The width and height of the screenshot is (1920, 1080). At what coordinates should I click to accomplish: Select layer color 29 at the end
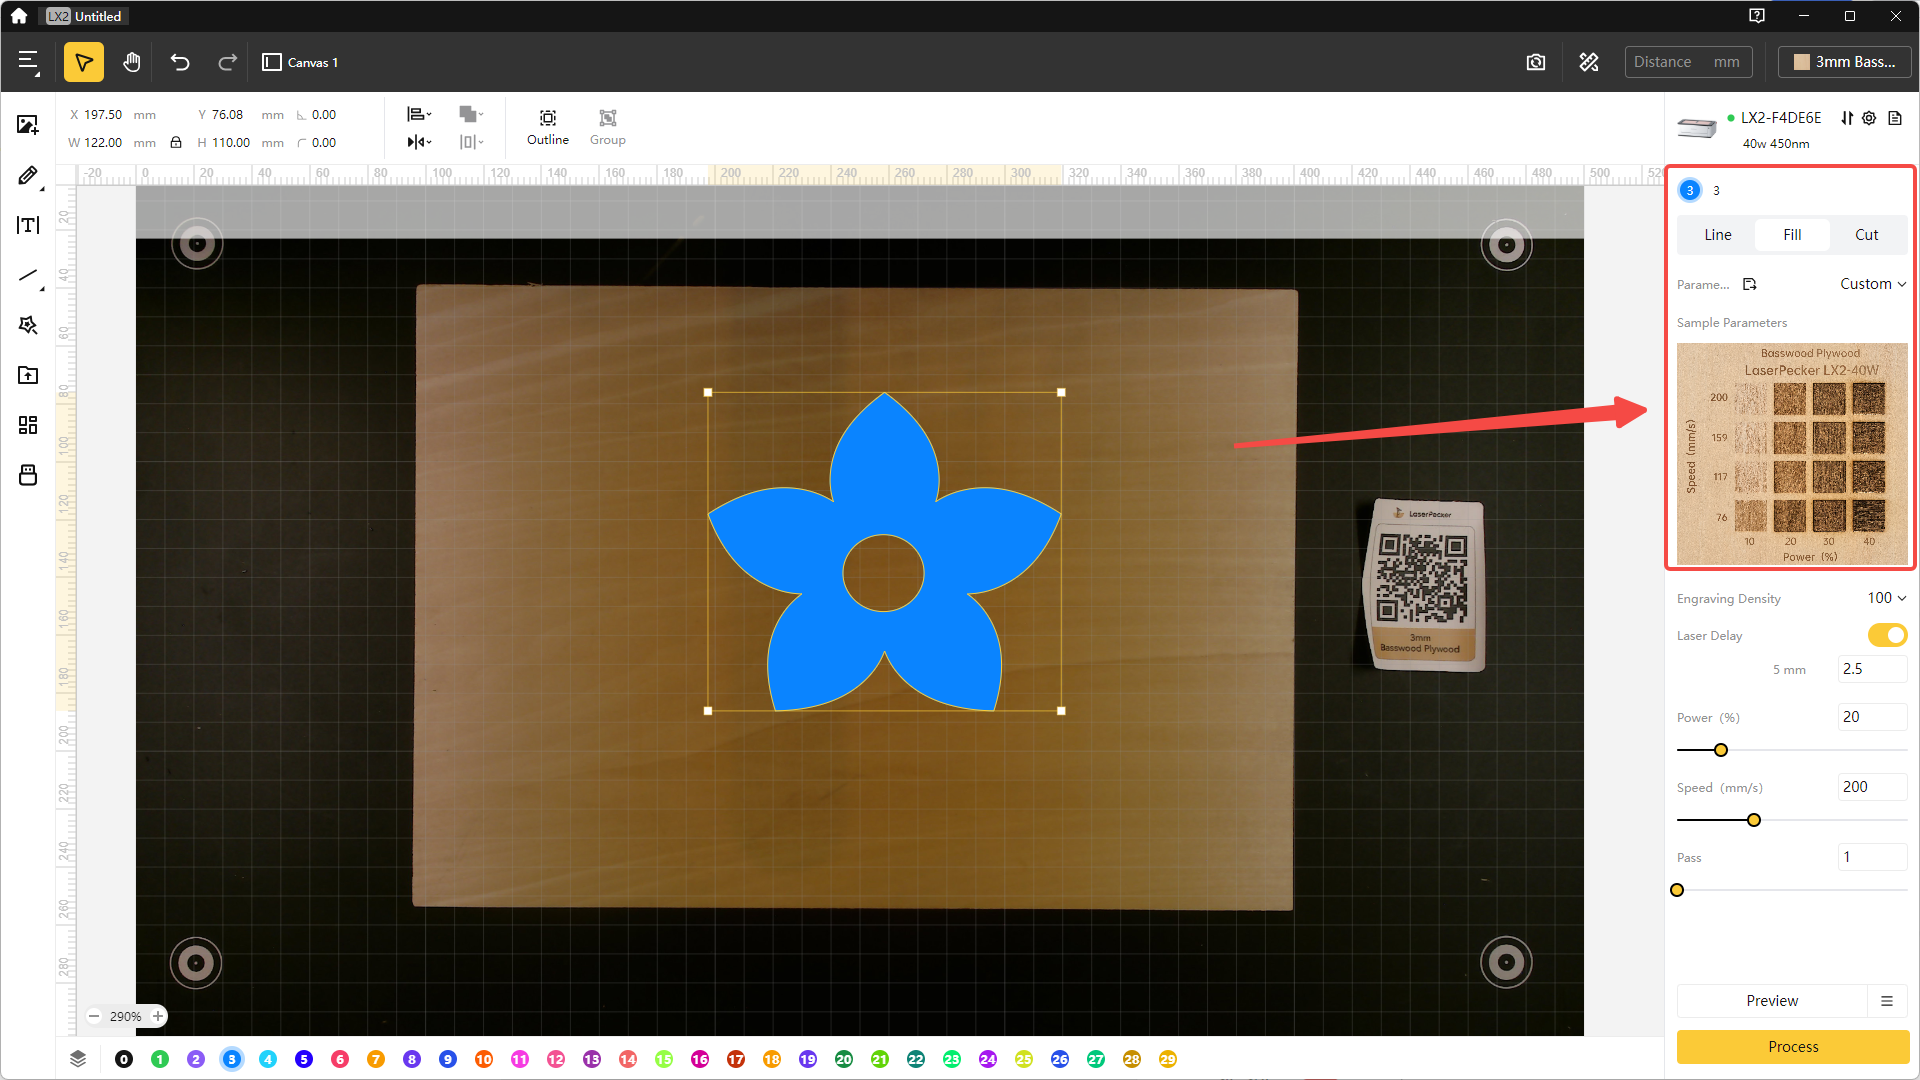click(x=1168, y=1059)
